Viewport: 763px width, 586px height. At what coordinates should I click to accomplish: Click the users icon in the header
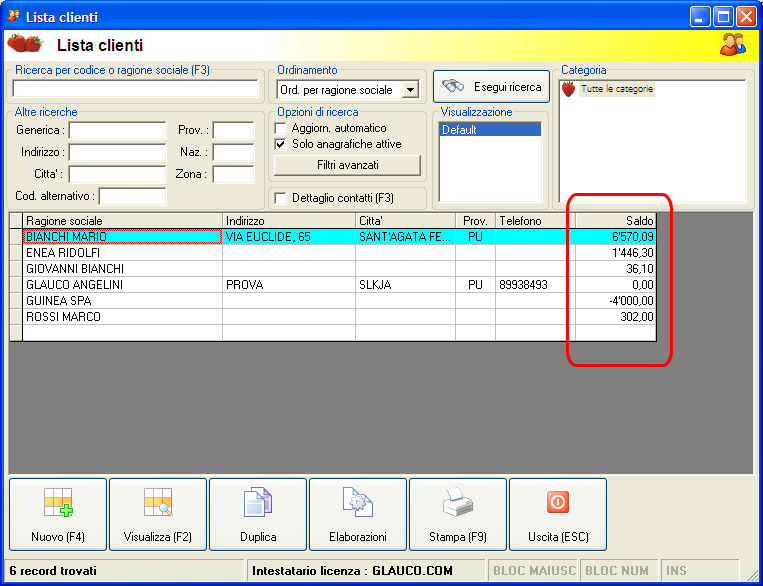click(733, 44)
